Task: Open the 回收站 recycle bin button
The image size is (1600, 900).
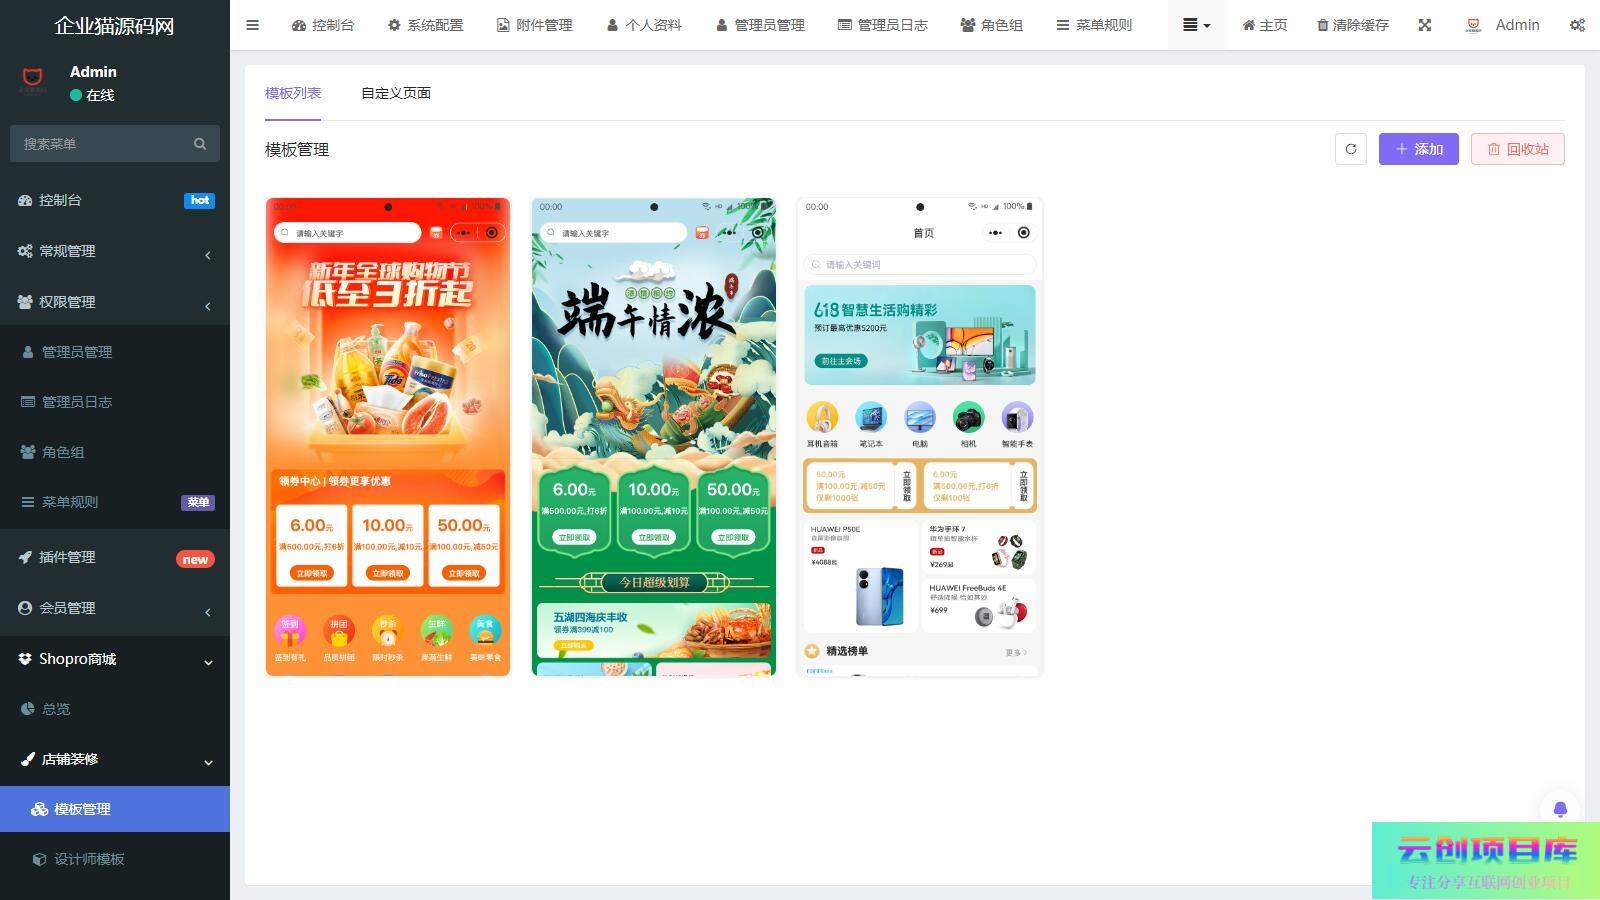Action: pos(1517,149)
